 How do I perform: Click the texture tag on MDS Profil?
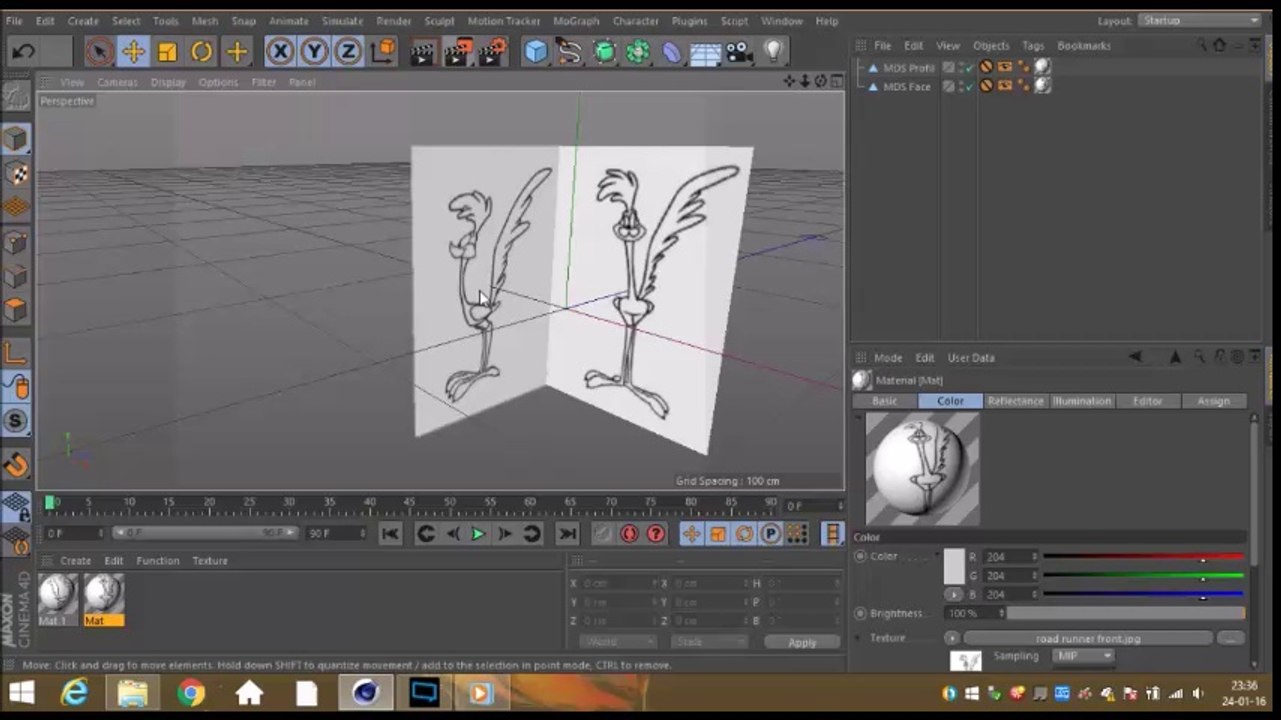coord(1042,67)
